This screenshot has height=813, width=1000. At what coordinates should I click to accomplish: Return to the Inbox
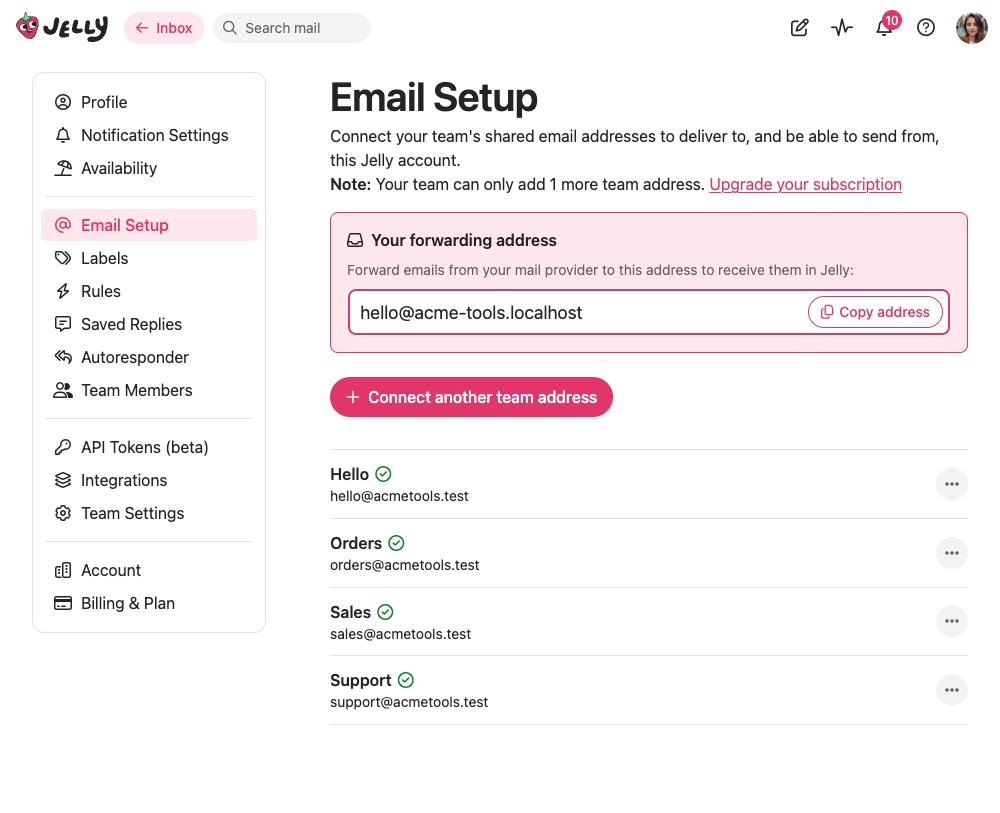(x=163, y=27)
